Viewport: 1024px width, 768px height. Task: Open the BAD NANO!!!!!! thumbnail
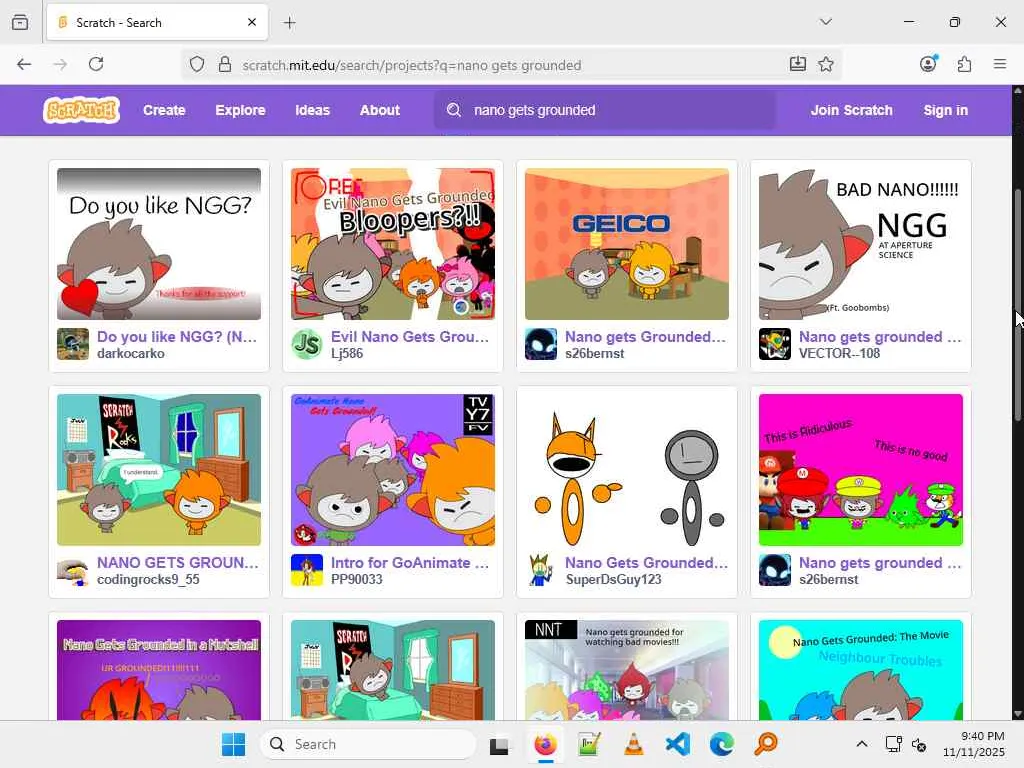point(861,244)
